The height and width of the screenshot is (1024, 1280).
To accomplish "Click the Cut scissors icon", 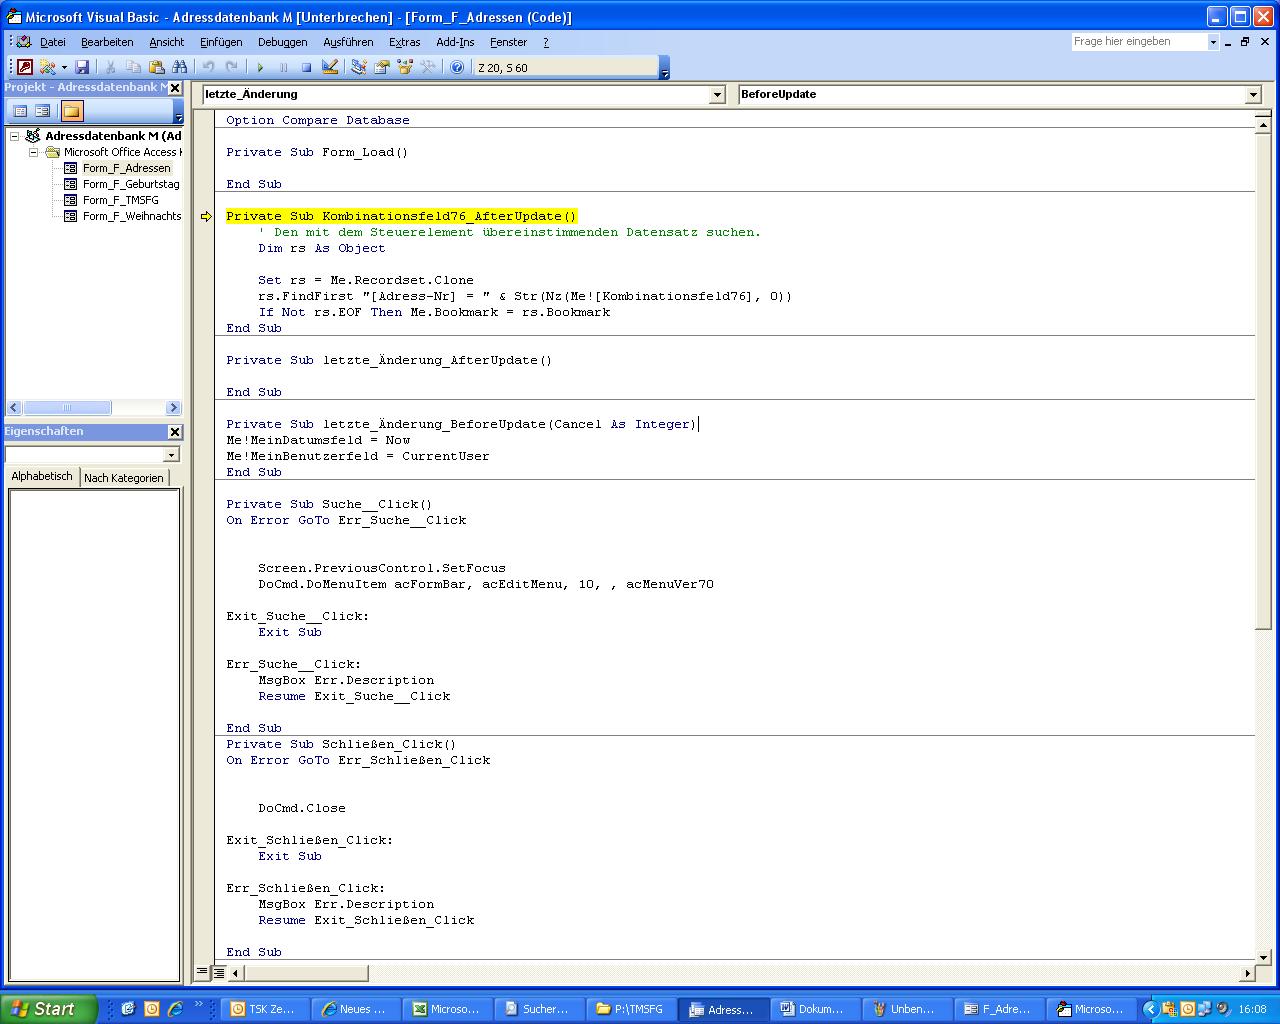I will coord(110,67).
